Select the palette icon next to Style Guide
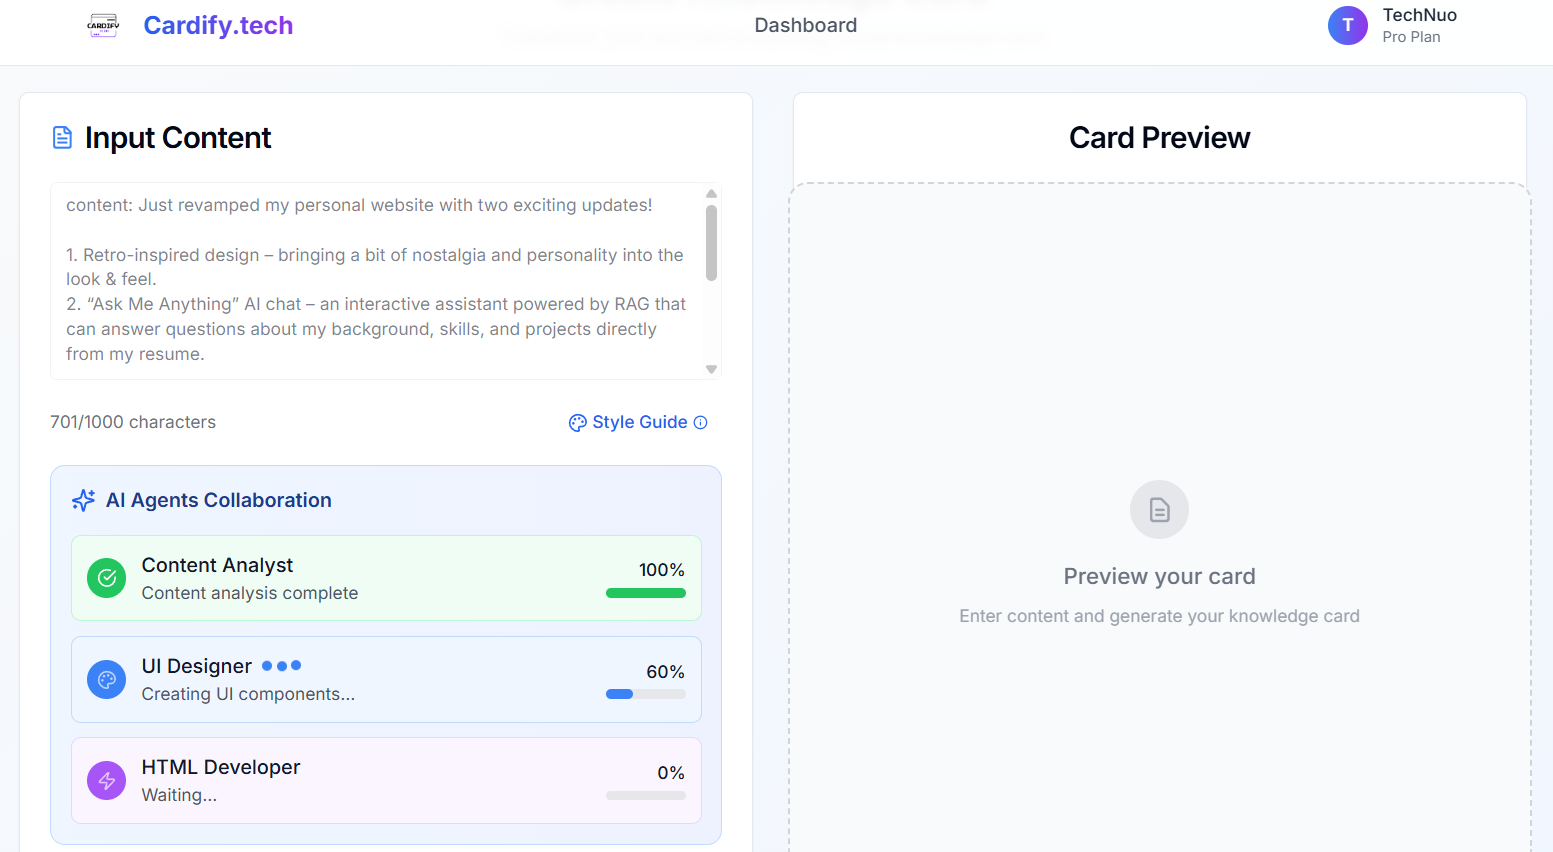 [577, 422]
